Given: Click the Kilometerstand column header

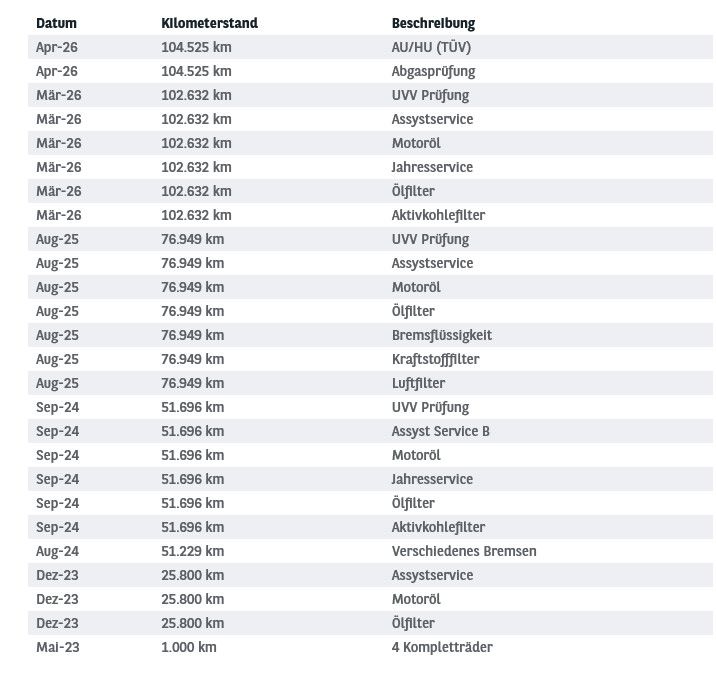Looking at the screenshot, I should (209, 23).
